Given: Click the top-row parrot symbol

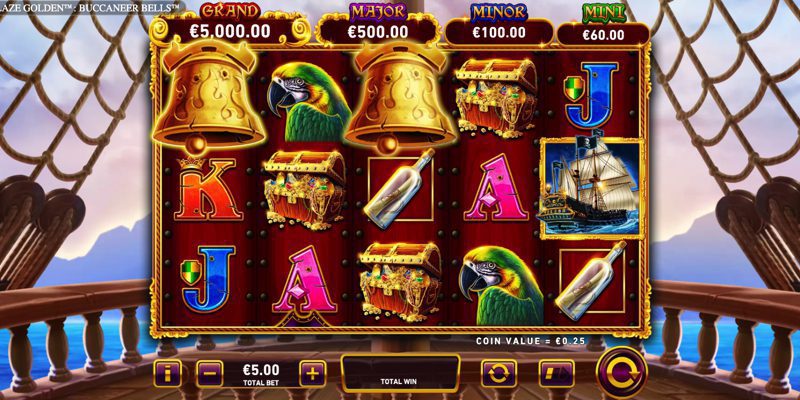Looking at the screenshot, I should (x=309, y=102).
